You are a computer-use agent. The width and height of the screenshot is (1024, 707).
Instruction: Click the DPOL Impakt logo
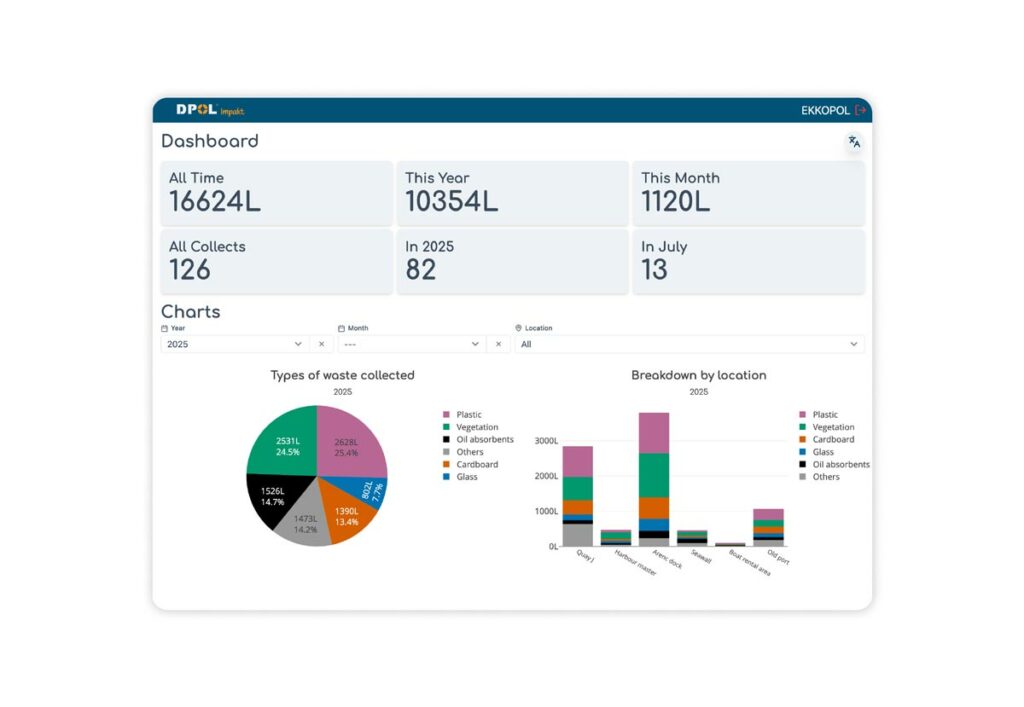210,110
